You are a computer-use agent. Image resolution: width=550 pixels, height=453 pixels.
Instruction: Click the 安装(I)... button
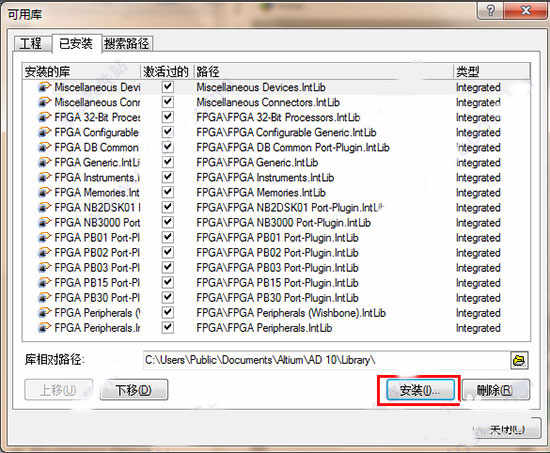tap(420, 390)
